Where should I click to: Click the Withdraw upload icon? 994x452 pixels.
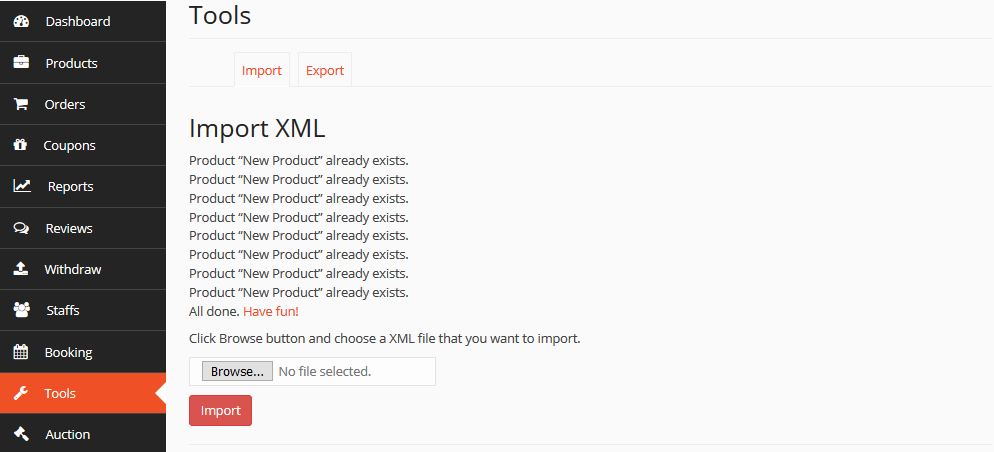21,269
